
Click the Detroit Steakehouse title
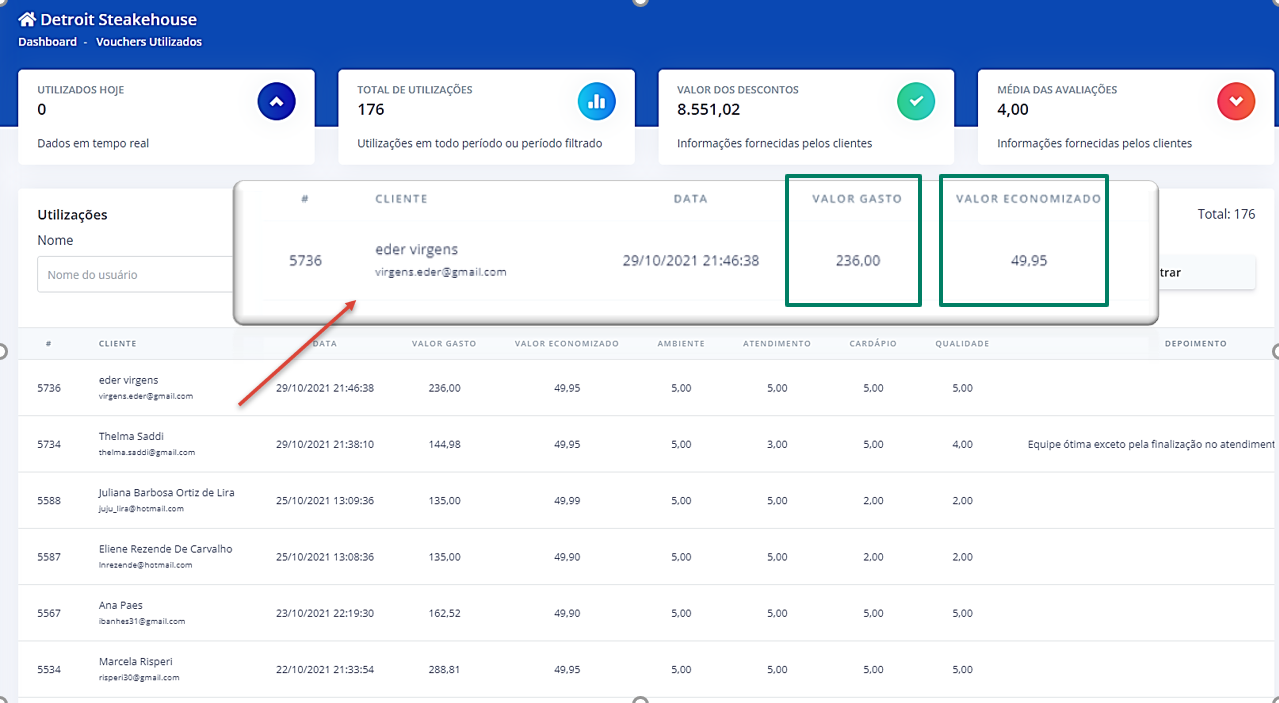[x=119, y=19]
